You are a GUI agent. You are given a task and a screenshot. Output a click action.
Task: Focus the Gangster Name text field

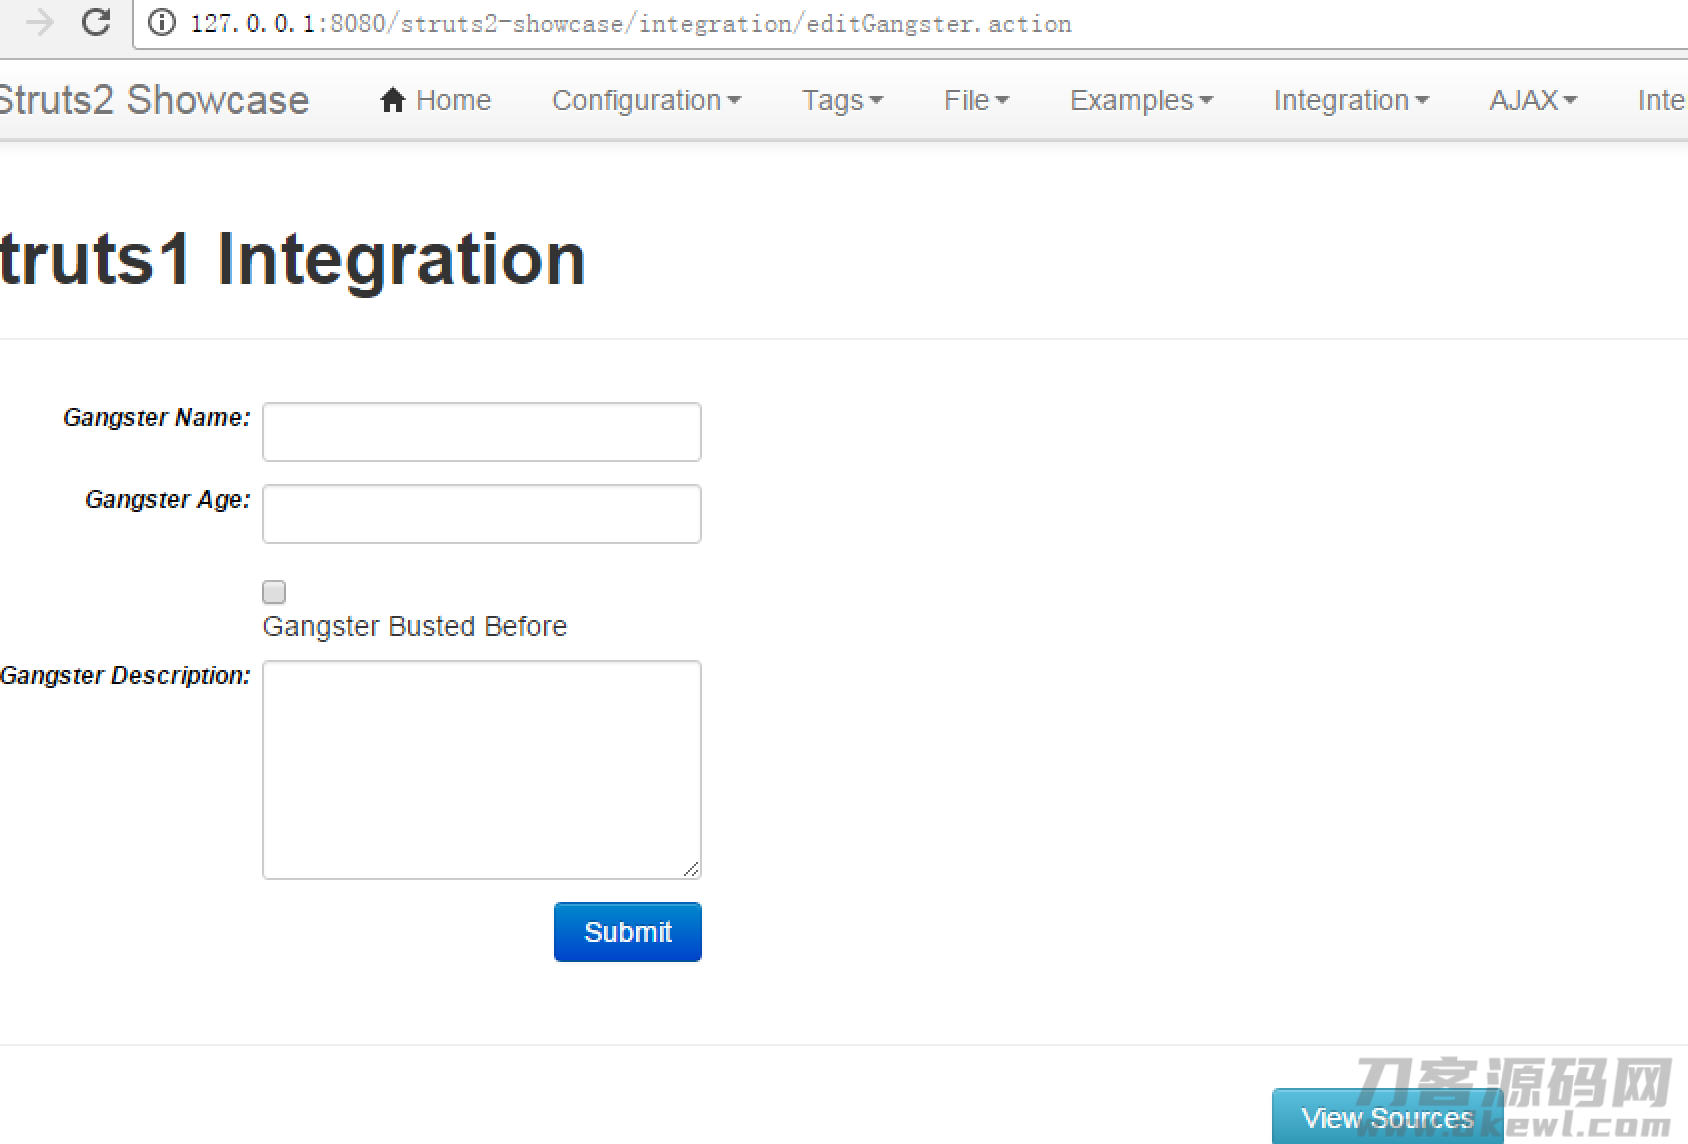pos(482,432)
